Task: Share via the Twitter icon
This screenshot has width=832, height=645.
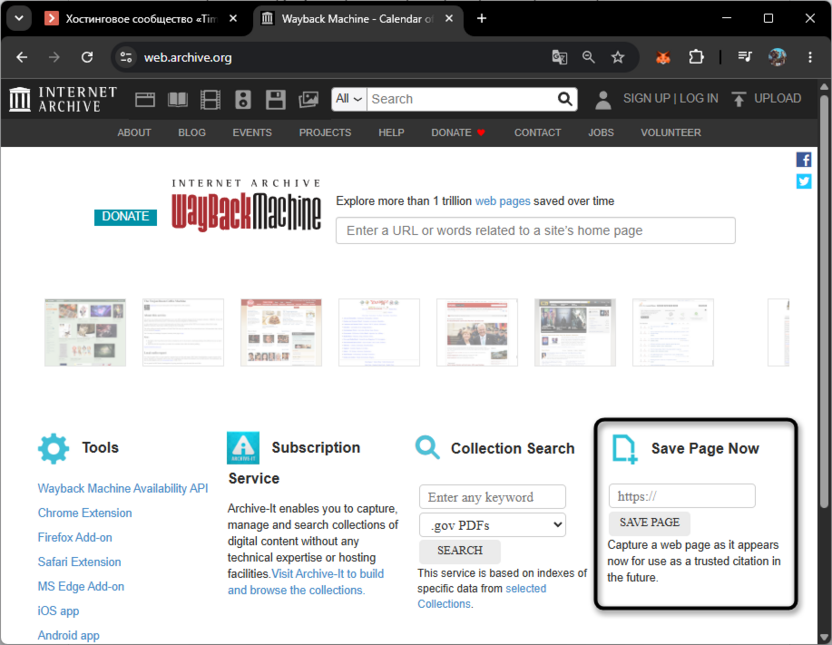Action: click(x=803, y=181)
